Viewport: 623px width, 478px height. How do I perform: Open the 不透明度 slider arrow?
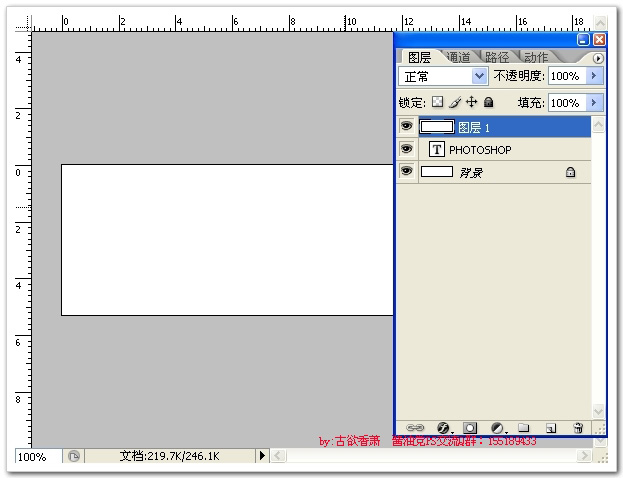pos(594,75)
